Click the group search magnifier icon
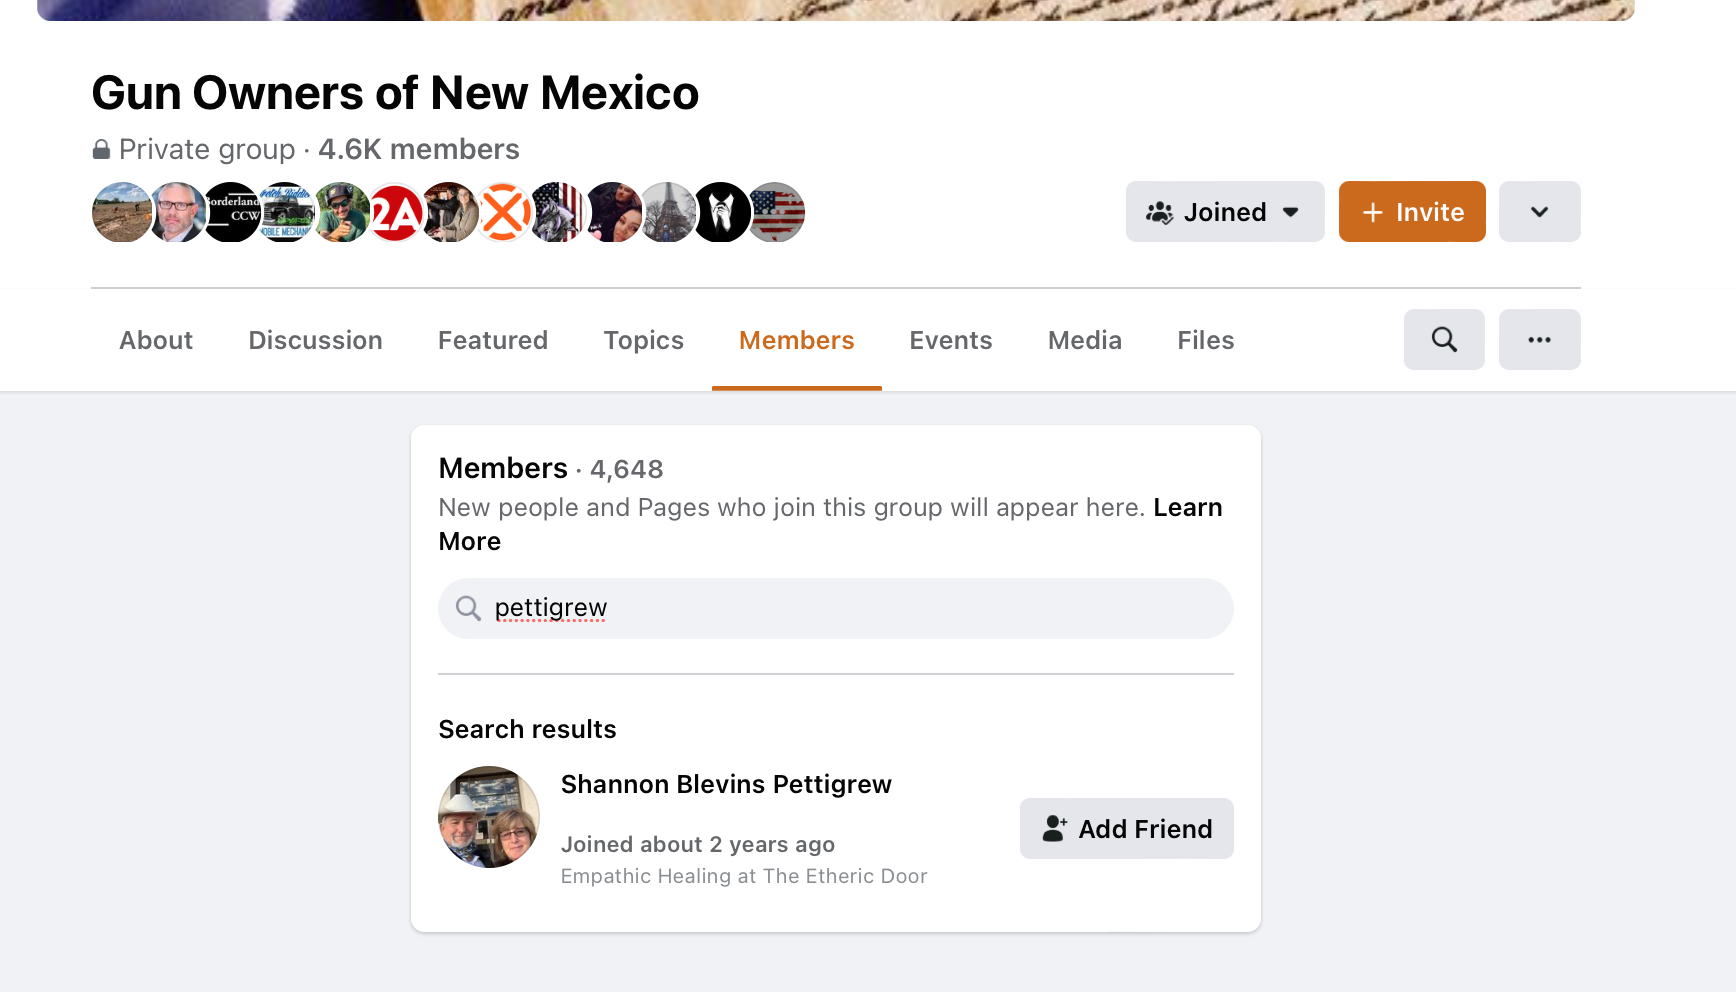Image resolution: width=1736 pixels, height=992 pixels. click(1444, 340)
